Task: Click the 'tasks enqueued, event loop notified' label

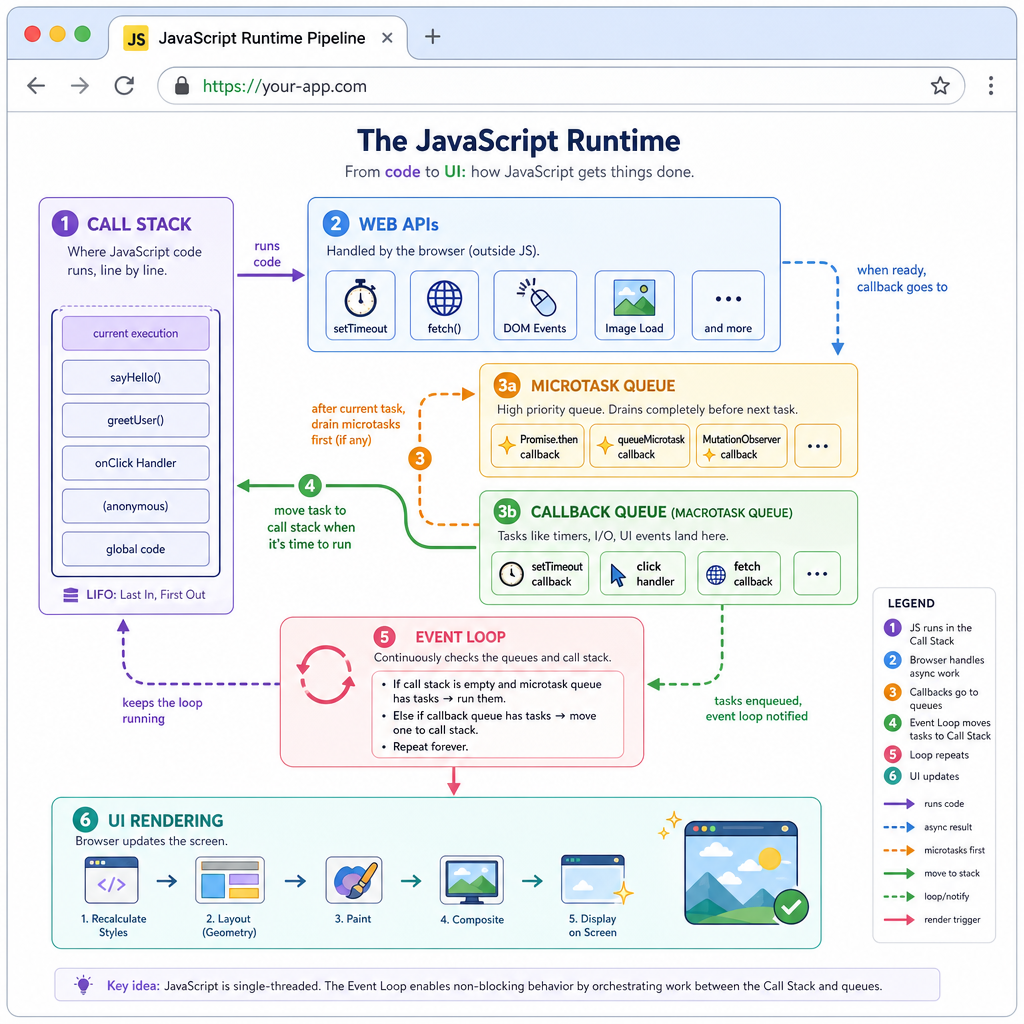Action: tap(756, 709)
